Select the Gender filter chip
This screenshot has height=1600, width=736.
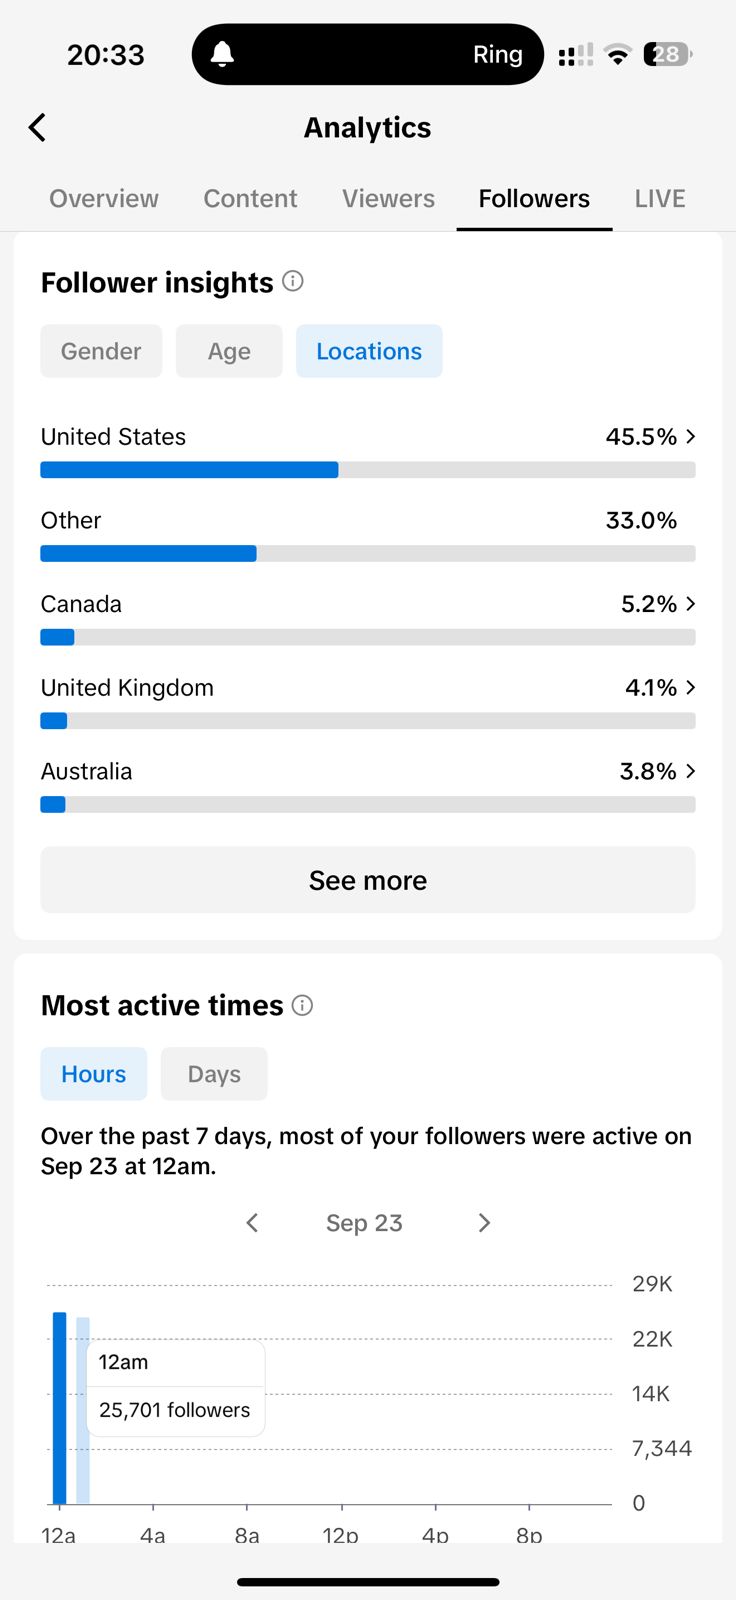coord(101,351)
